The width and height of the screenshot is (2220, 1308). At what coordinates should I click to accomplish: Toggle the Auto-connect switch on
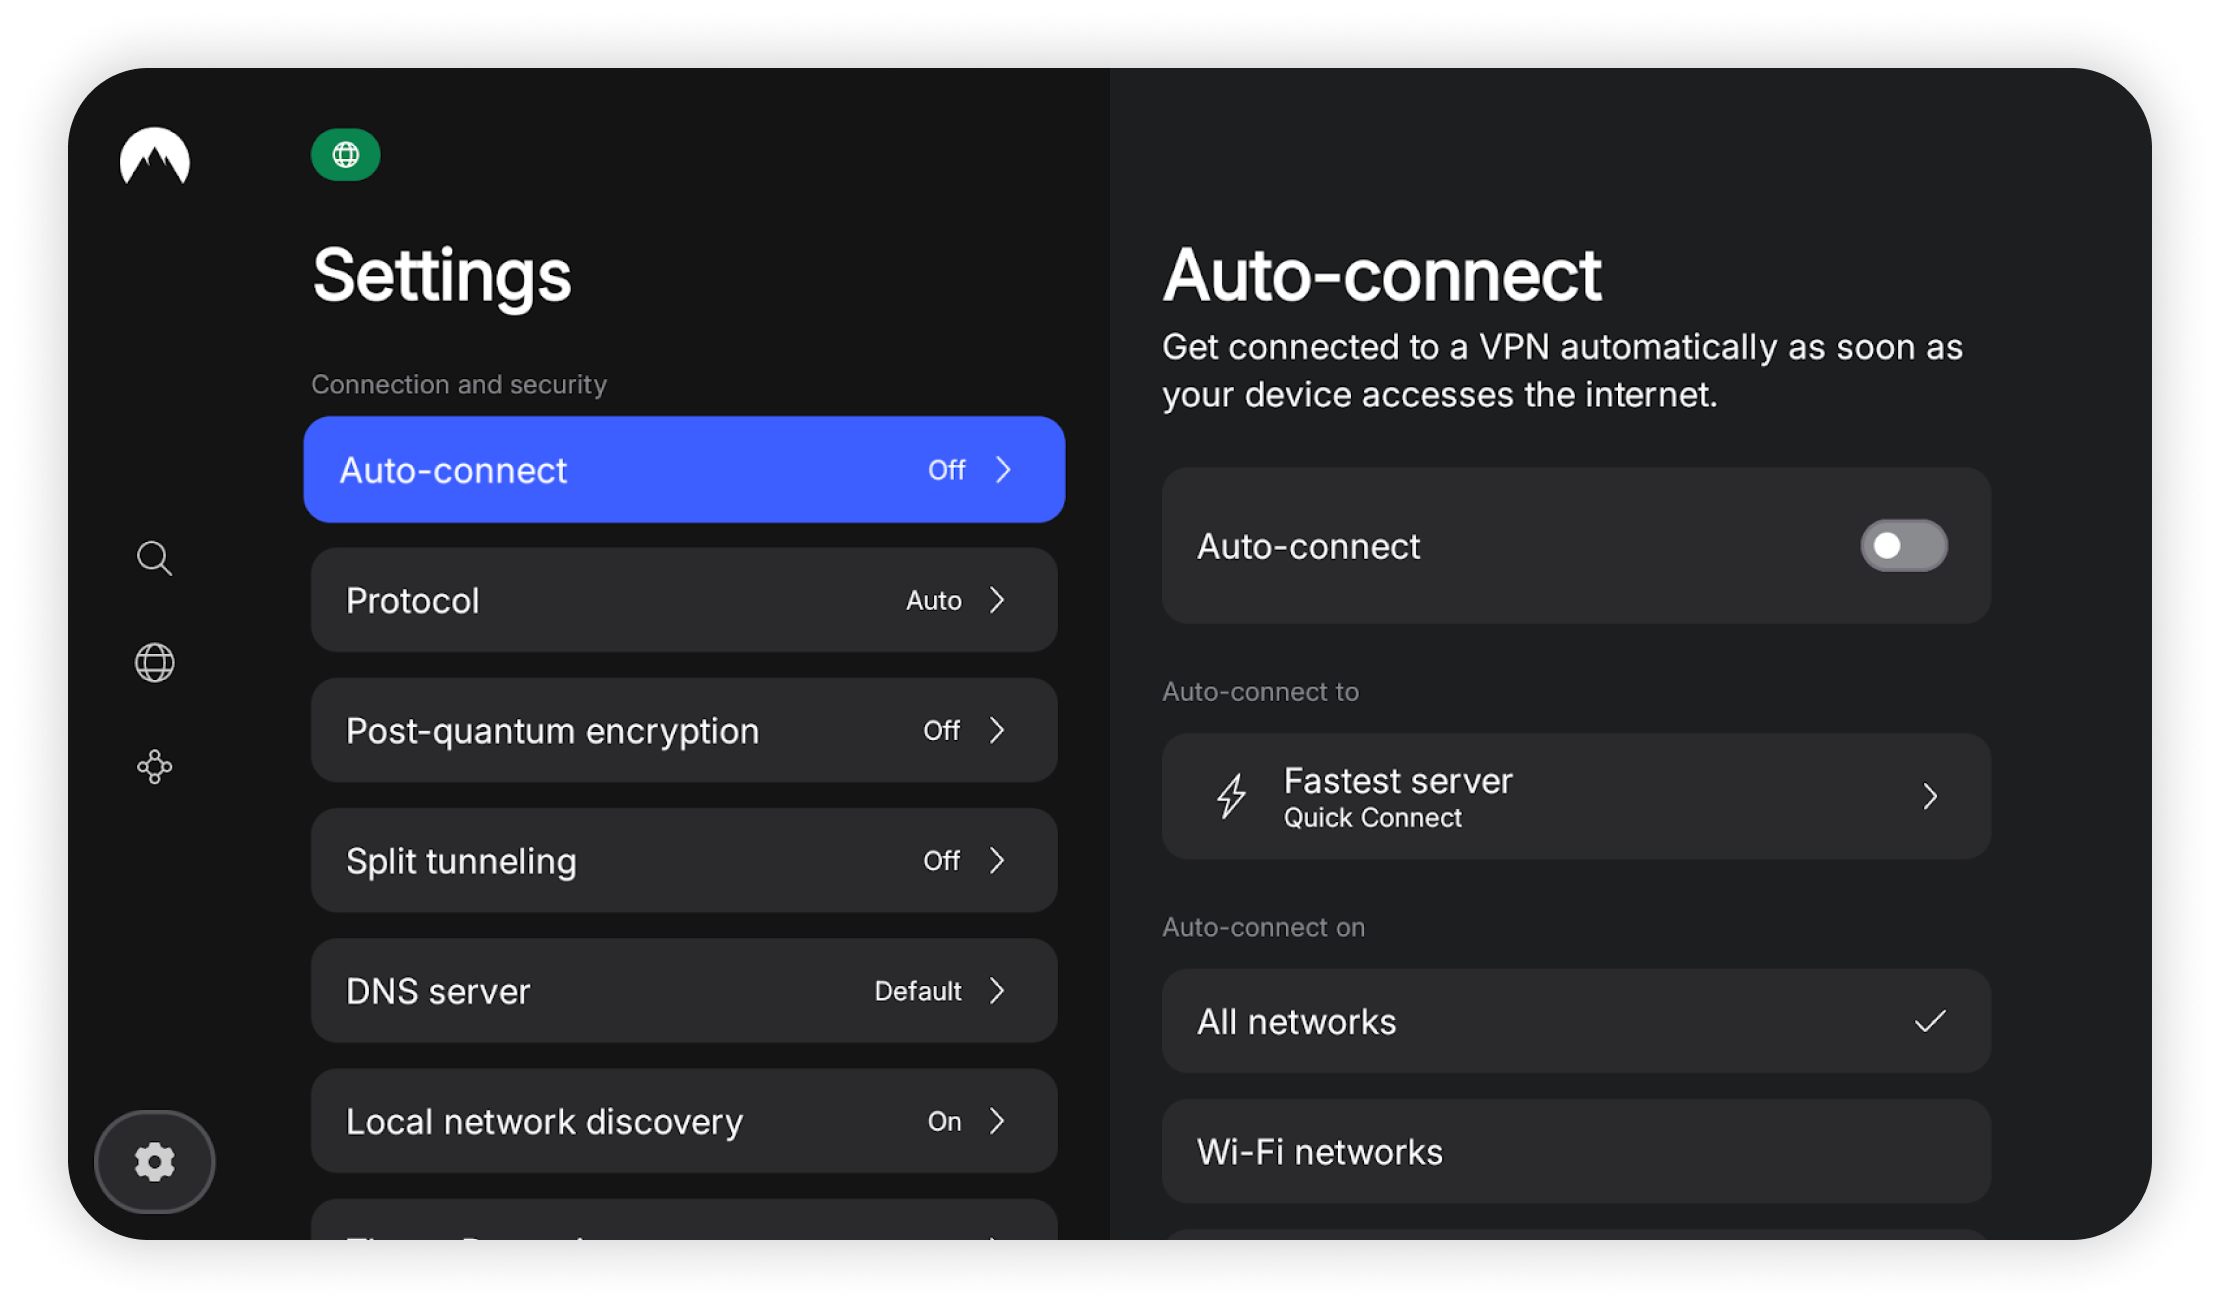click(1903, 546)
